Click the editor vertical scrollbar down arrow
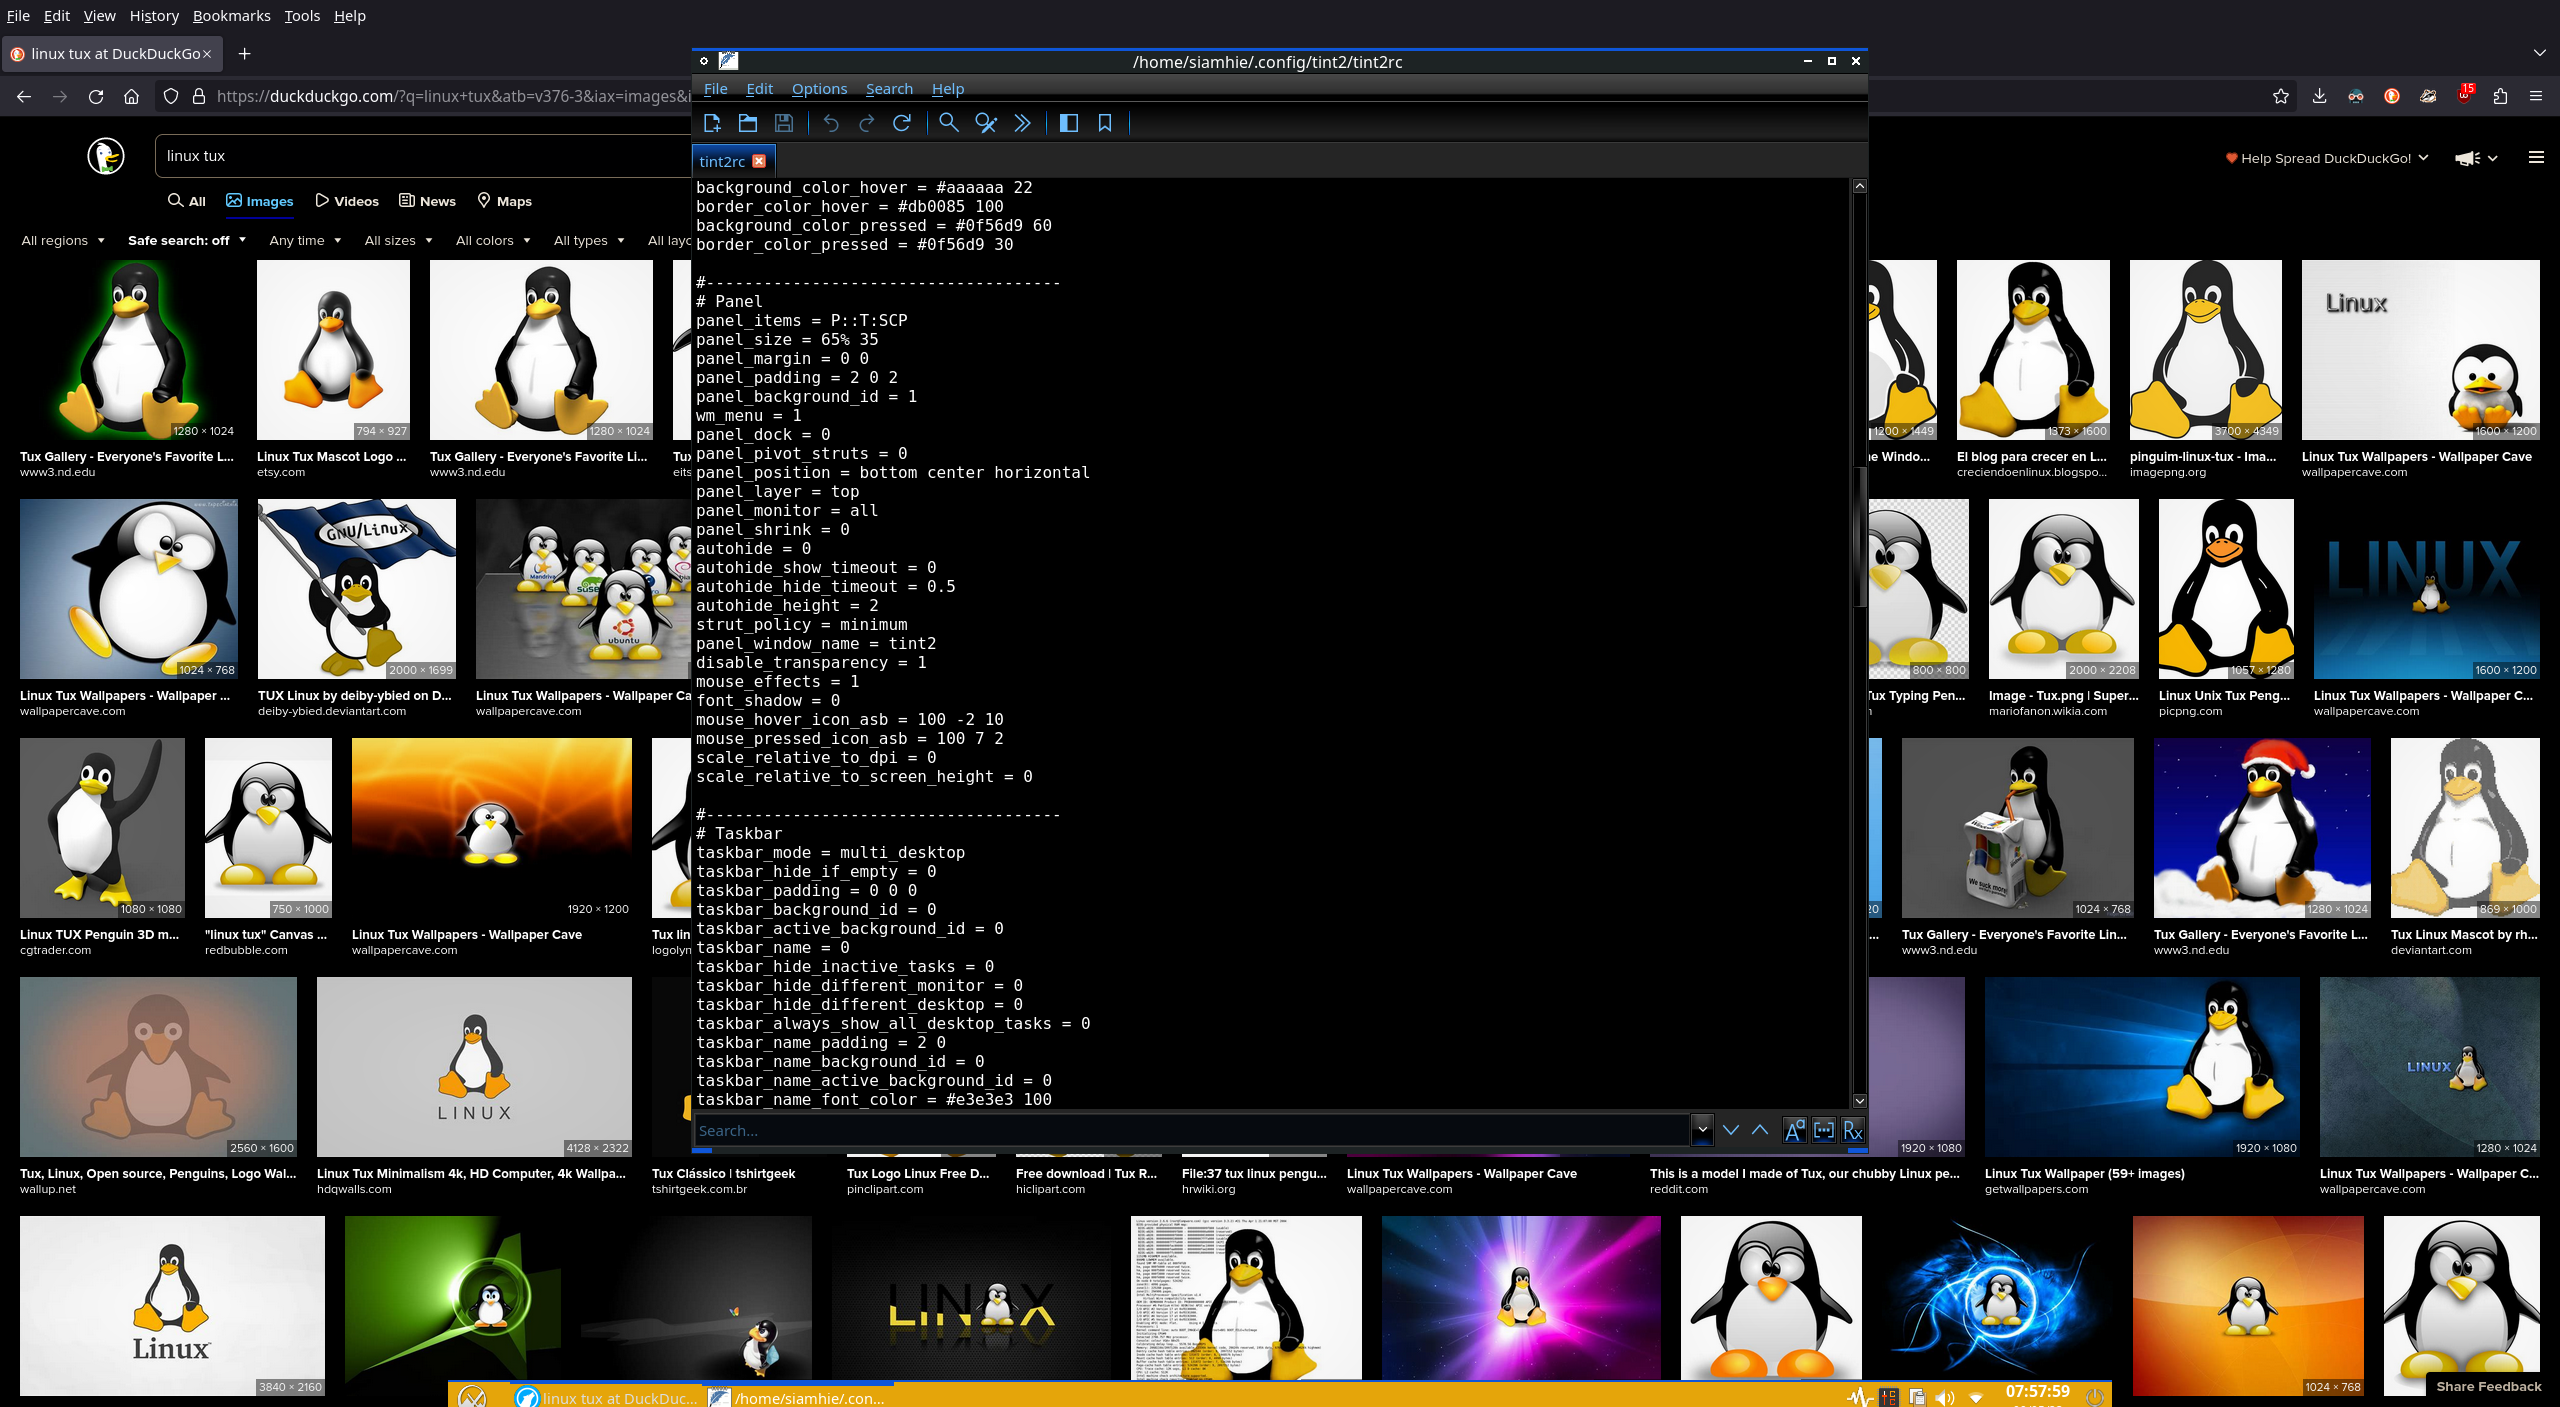2560x1407 pixels. pyautogui.click(x=1859, y=1101)
